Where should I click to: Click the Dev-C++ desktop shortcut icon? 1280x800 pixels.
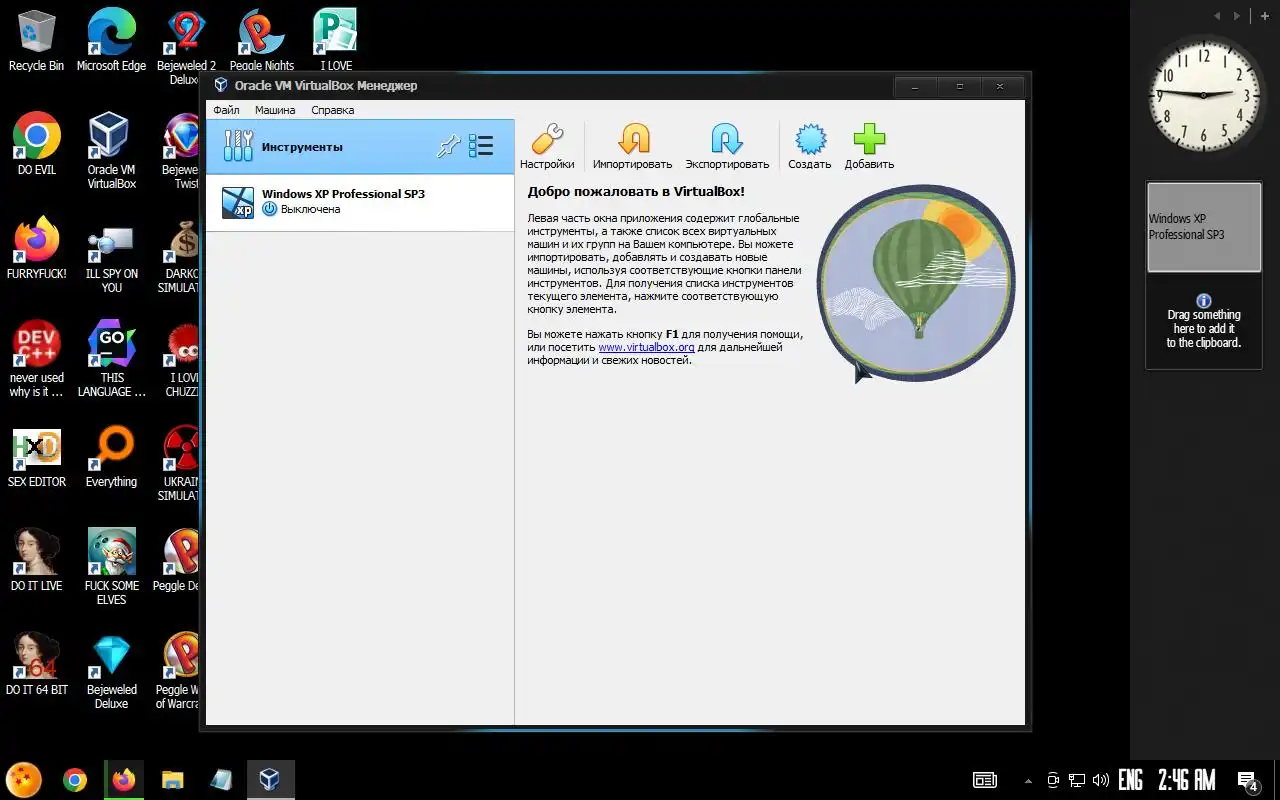(37, 345)
